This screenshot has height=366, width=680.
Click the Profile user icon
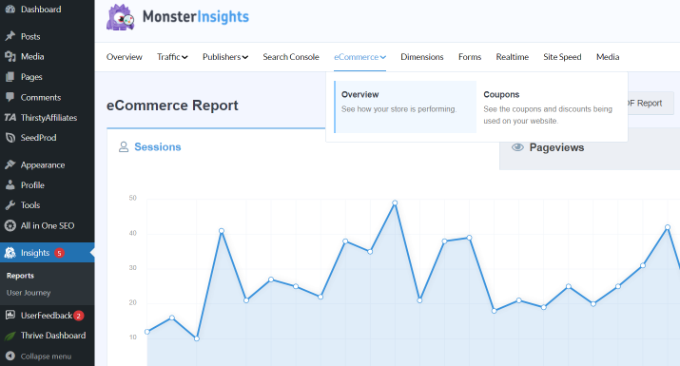(x=10, y=185)
